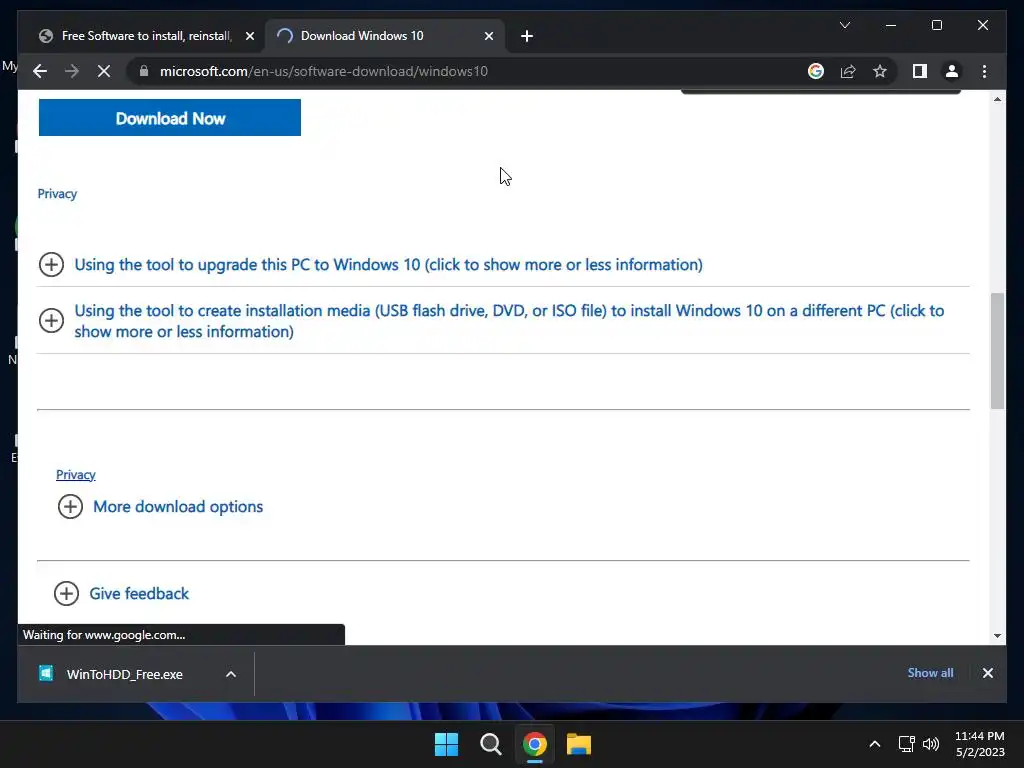Open the side panel icon
1024x768 pixels.
coord(920,71)
